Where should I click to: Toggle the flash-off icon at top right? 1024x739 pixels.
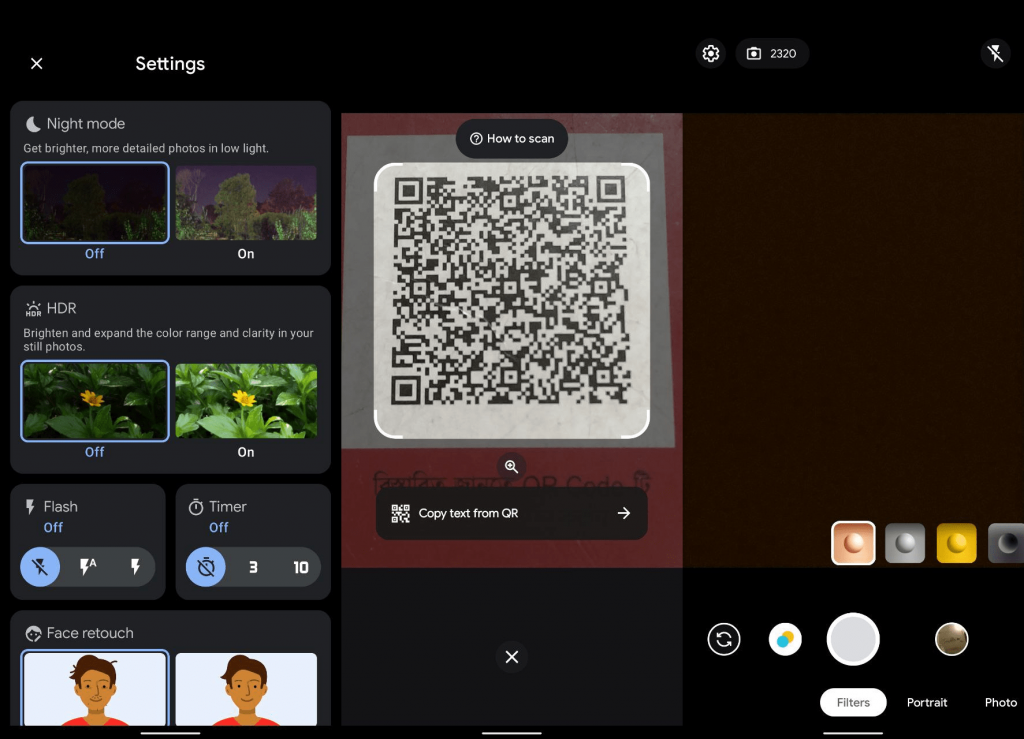(x=995, y=54)
